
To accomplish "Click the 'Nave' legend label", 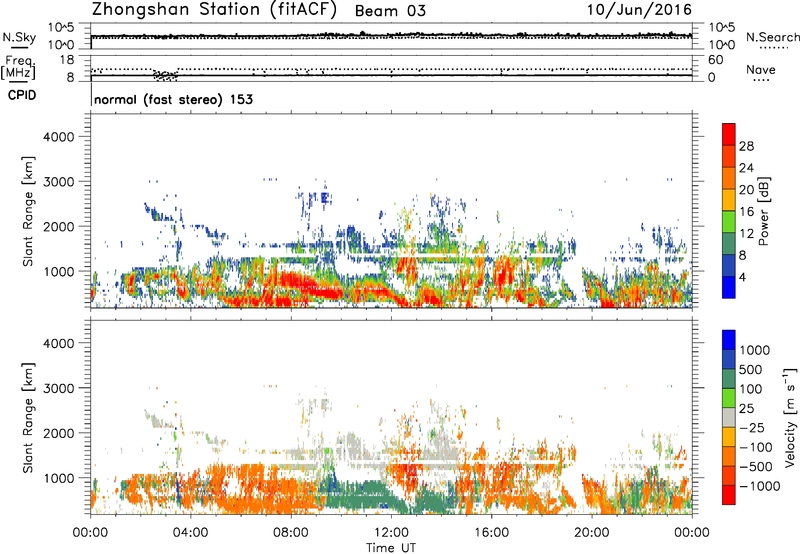I will coord(761,69).
